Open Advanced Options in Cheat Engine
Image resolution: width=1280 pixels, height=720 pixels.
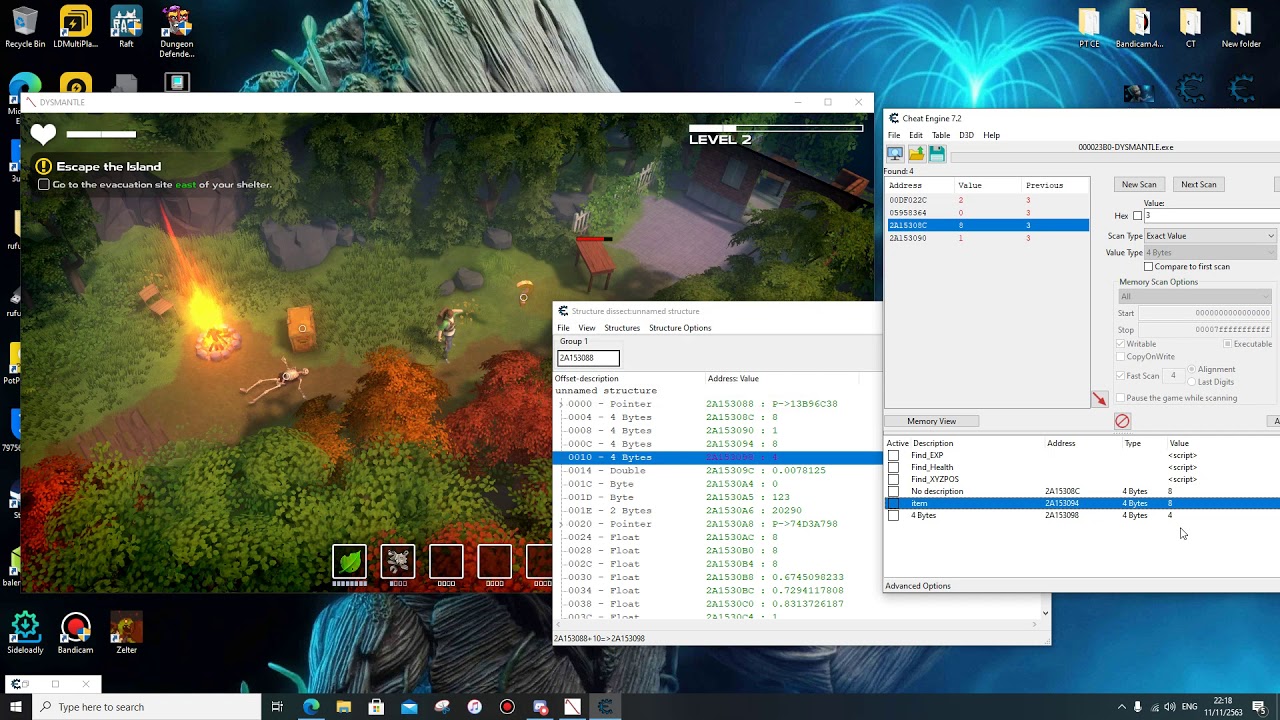coord(918,586)
